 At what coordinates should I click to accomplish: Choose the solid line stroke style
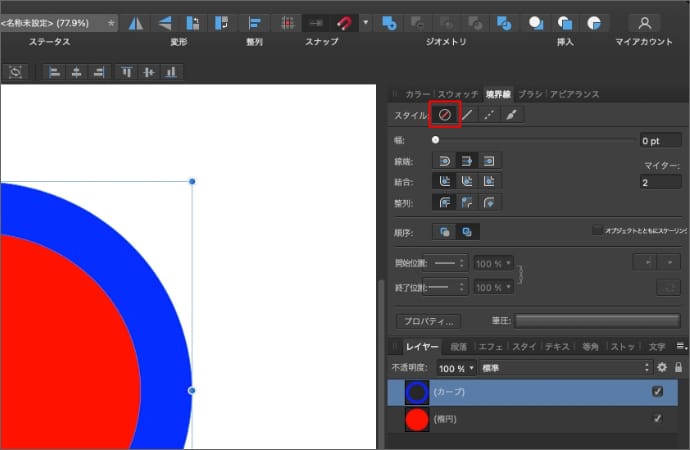click(466, 115)
